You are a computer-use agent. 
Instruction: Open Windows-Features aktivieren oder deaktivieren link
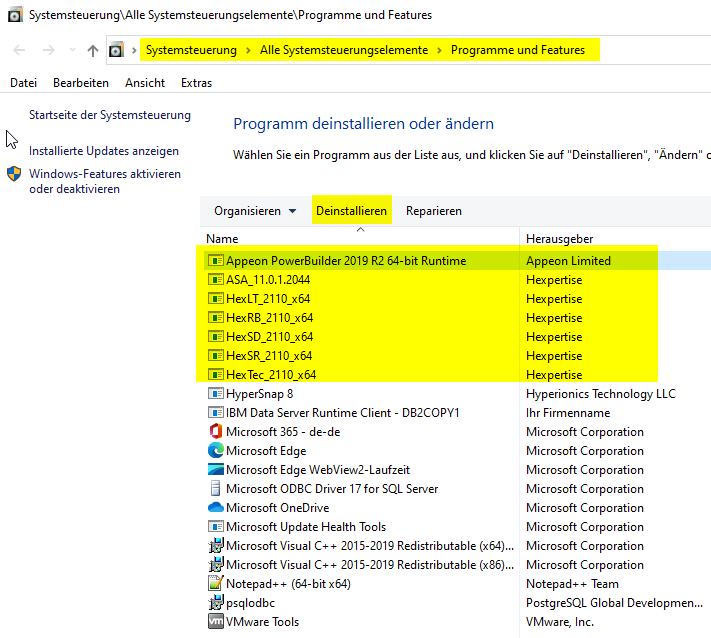[105, 181]
